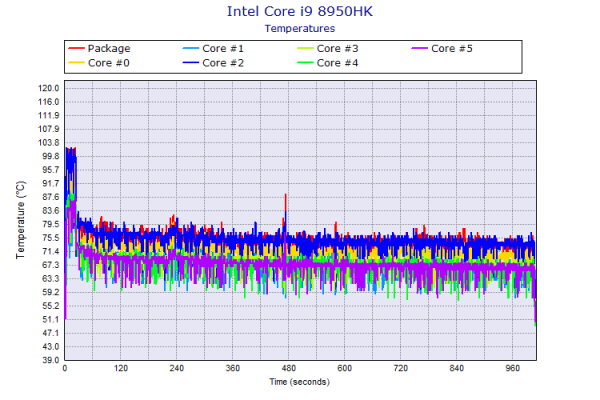Click the 39.0 y-axis value
This screenshot has width=600, height=400.
[x=51, y=360]
